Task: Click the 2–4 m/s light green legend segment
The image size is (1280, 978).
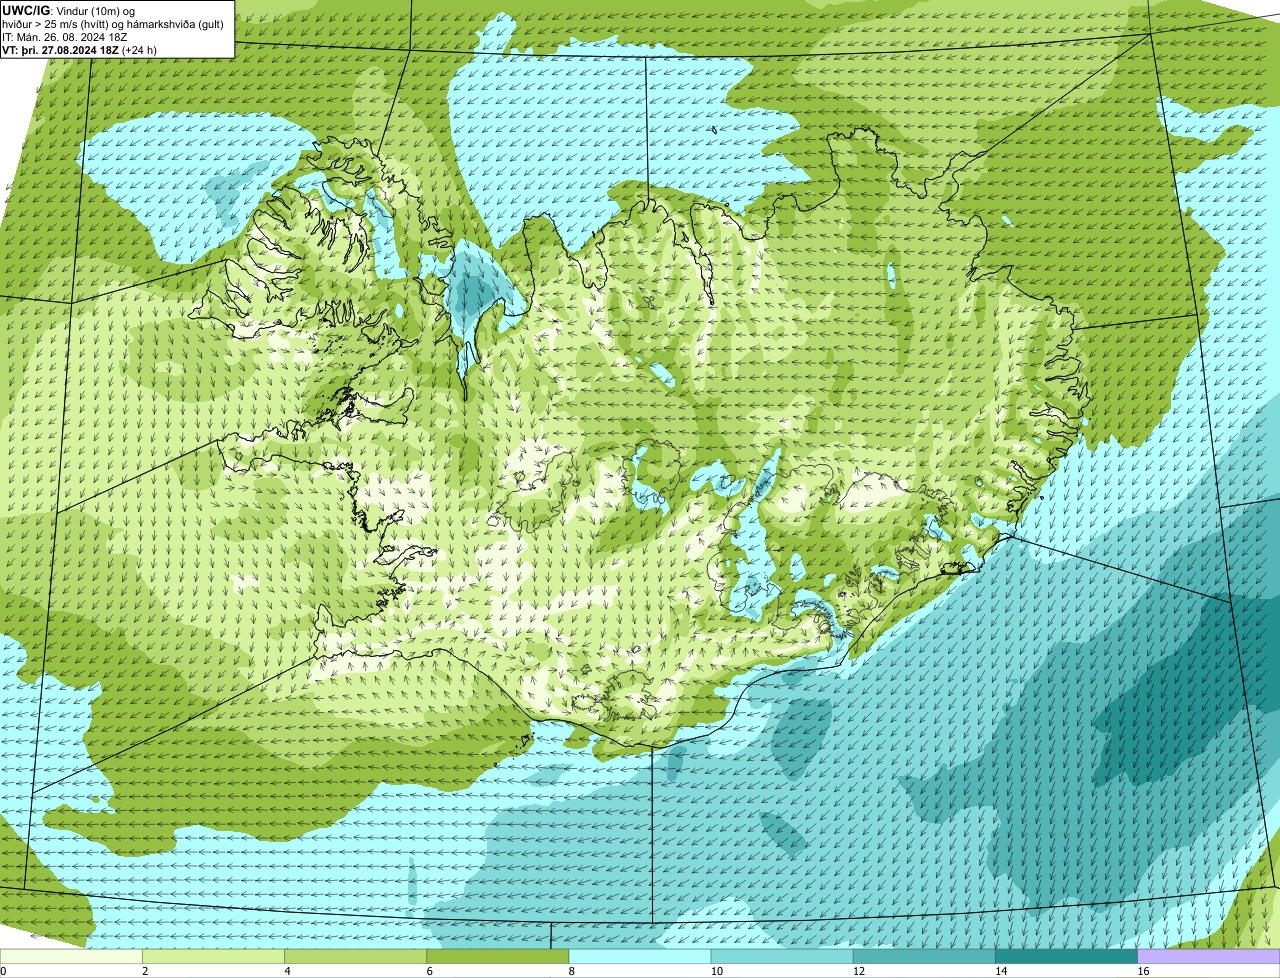Action: click(x=213, y=956)
